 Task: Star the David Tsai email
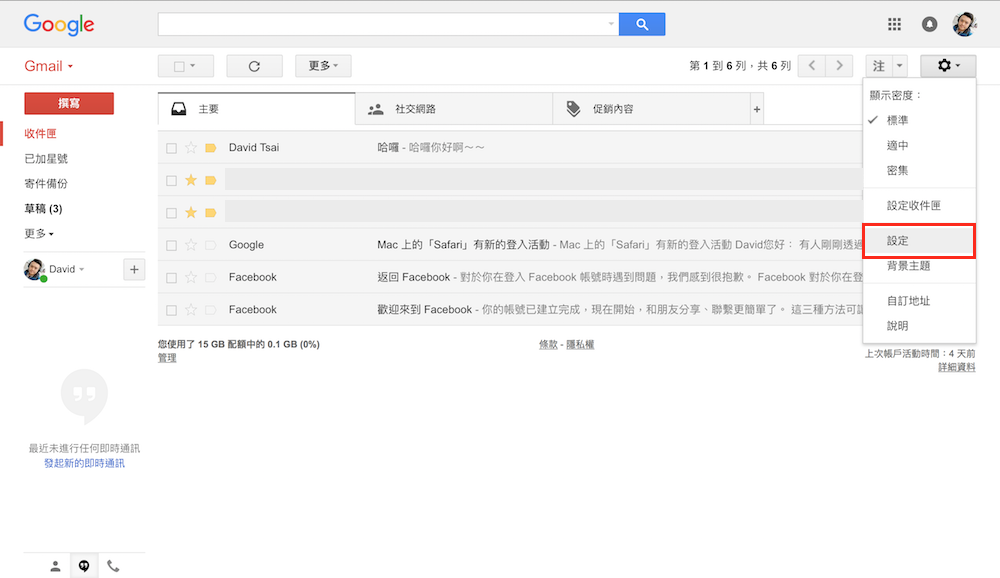pyautogui.click(x=190, y=148)
